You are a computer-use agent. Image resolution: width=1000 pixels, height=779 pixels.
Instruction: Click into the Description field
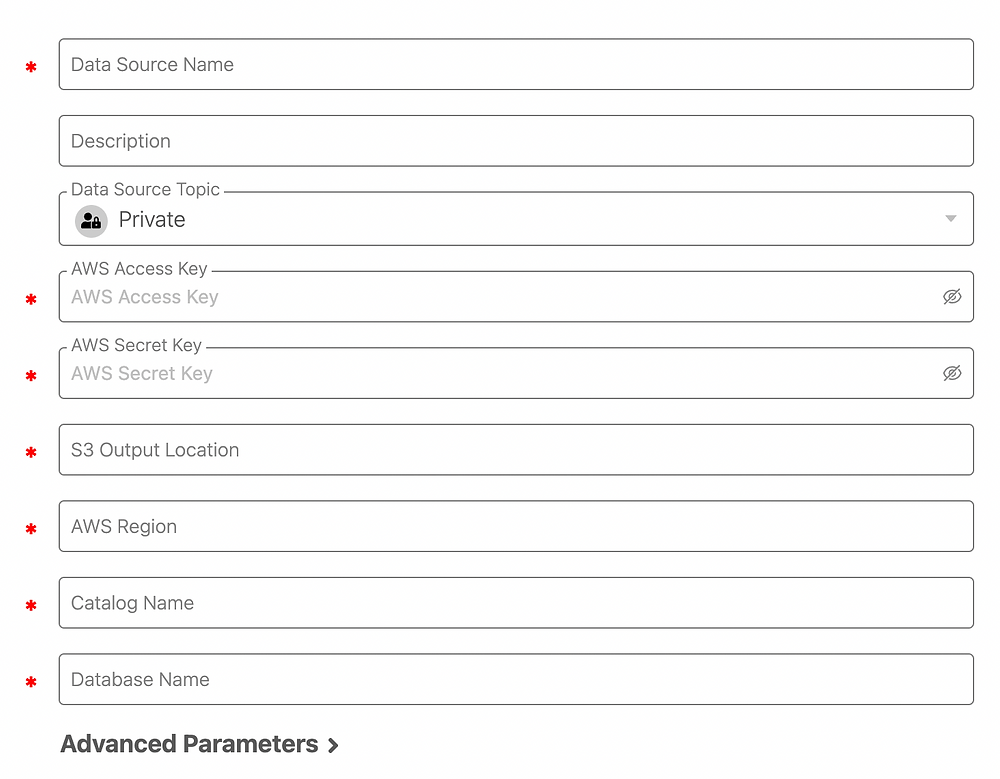click(516, 141)
